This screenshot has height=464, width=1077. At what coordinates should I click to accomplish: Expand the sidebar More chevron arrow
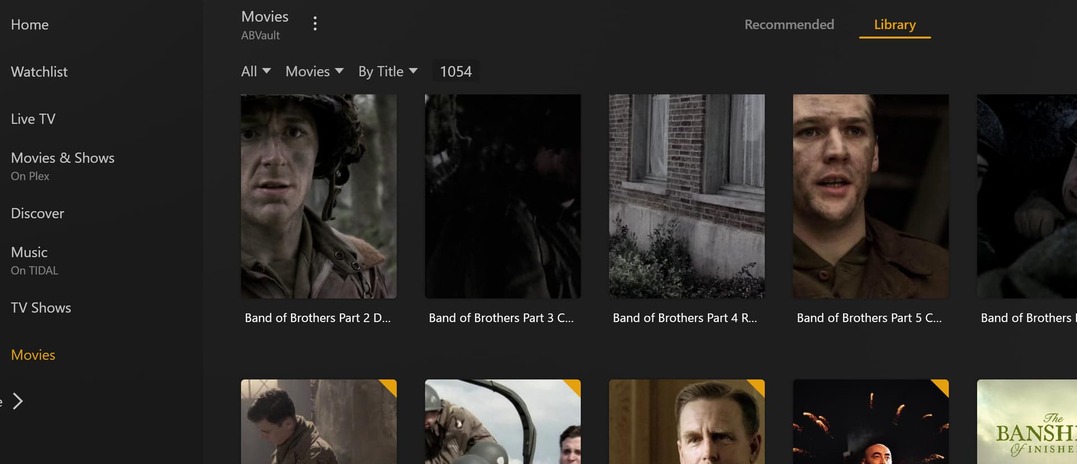tap(19, 402)
